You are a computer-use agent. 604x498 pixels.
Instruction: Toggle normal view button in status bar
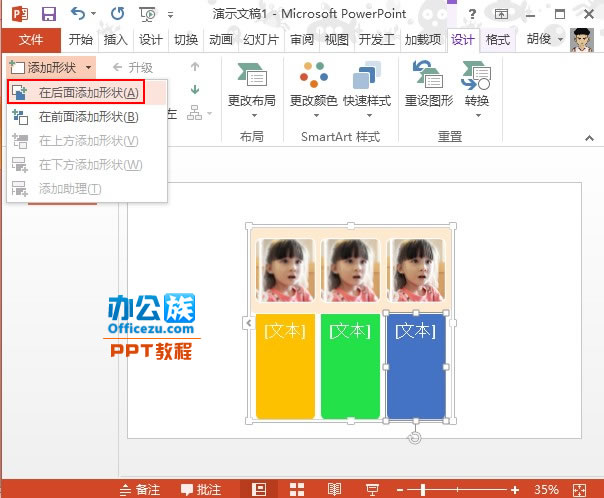tap(259, 489)
